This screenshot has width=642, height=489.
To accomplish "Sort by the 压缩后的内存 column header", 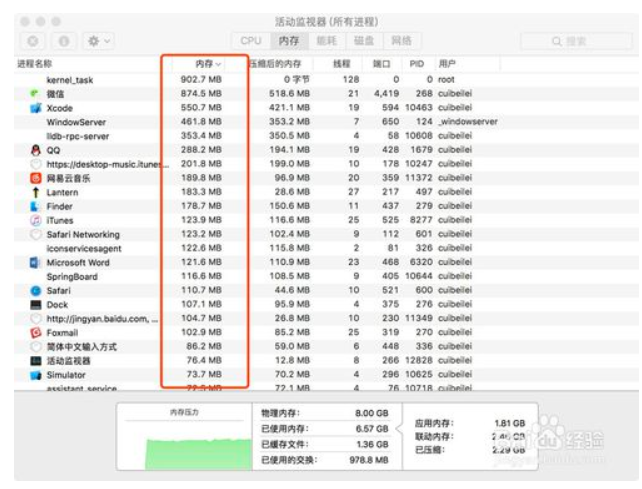I will 275,64.
